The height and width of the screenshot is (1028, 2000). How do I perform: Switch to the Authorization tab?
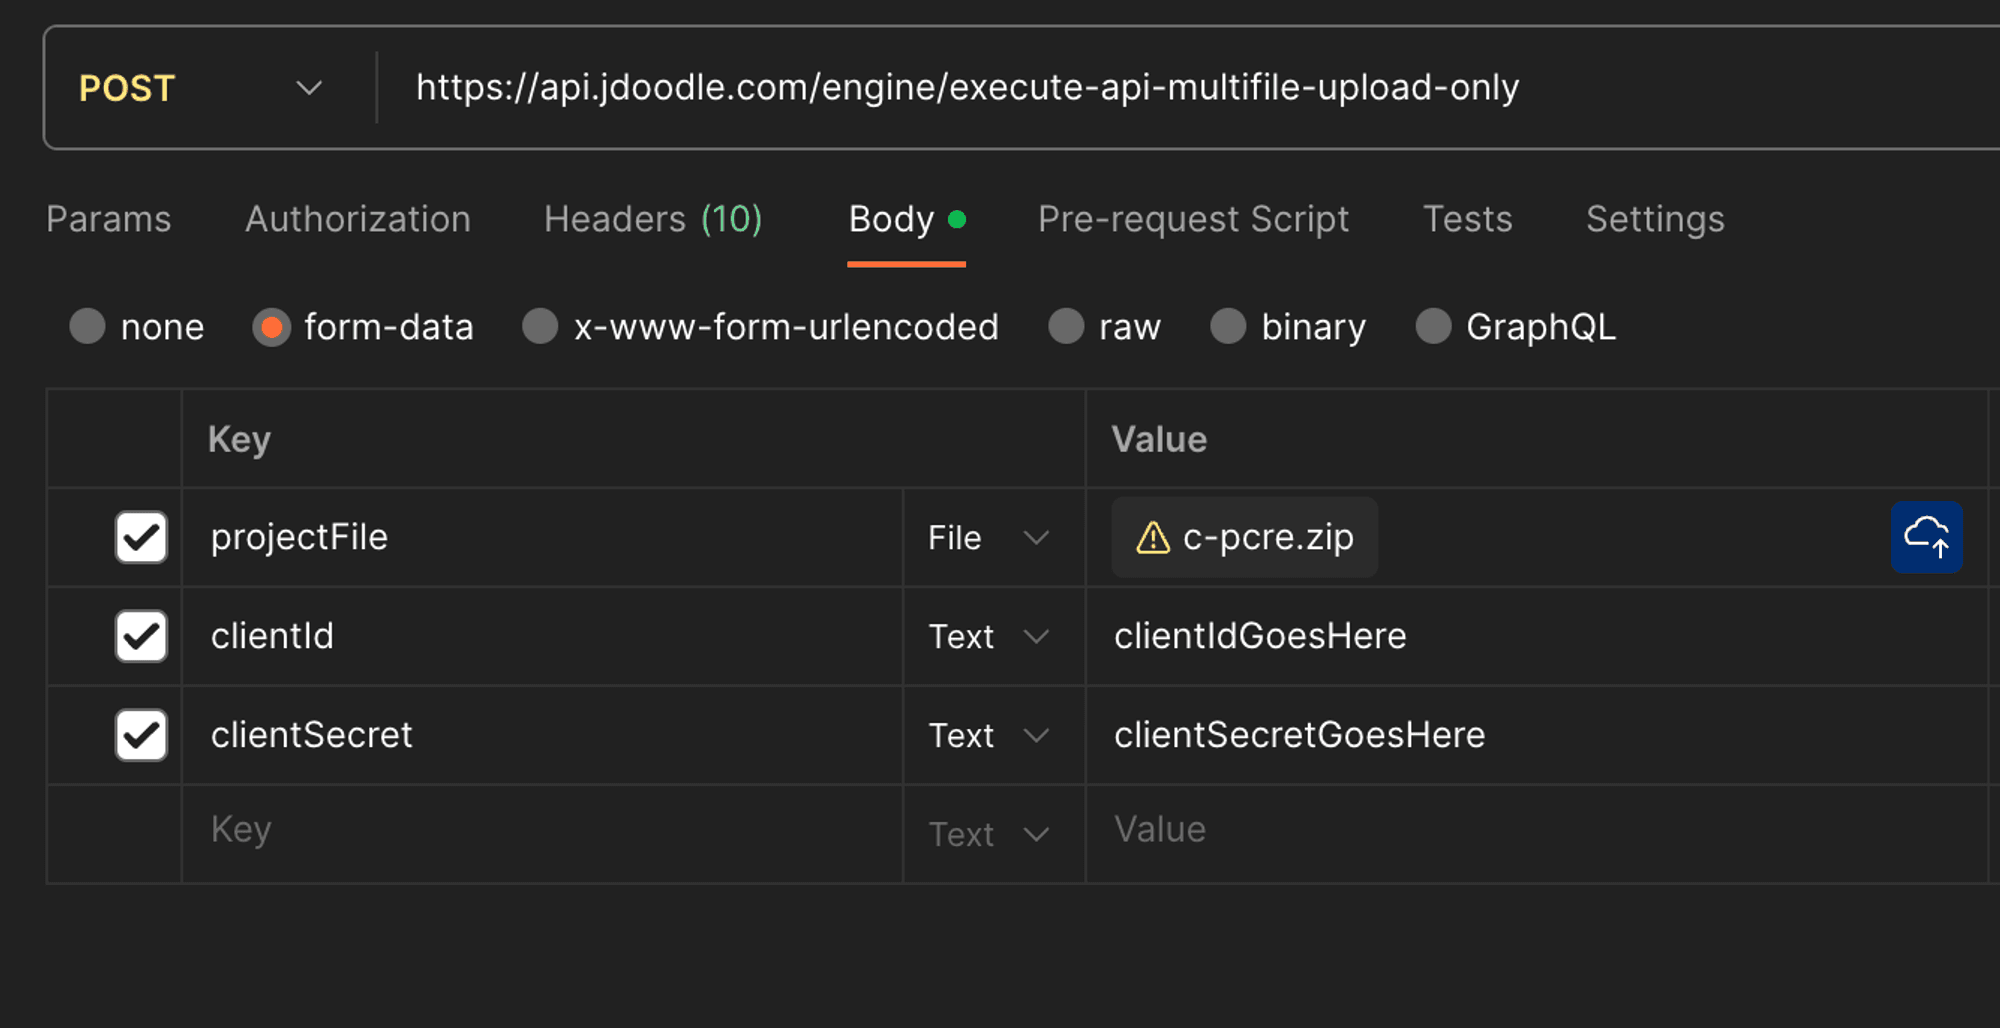coord(358,219)
